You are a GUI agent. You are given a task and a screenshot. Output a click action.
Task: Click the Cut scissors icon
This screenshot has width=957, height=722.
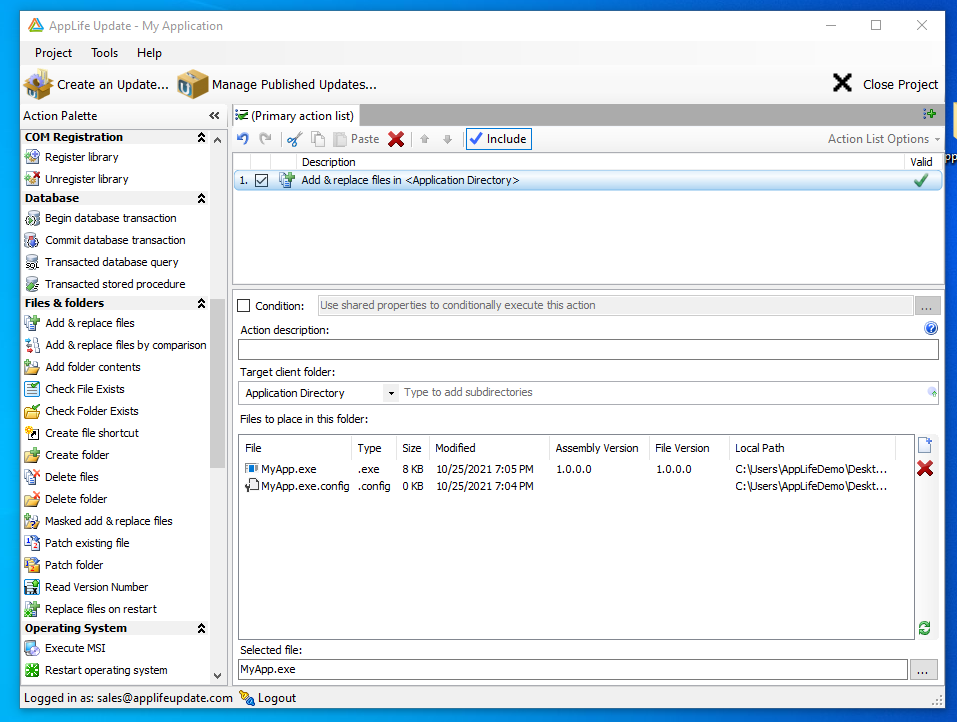(x=294, y=139)
